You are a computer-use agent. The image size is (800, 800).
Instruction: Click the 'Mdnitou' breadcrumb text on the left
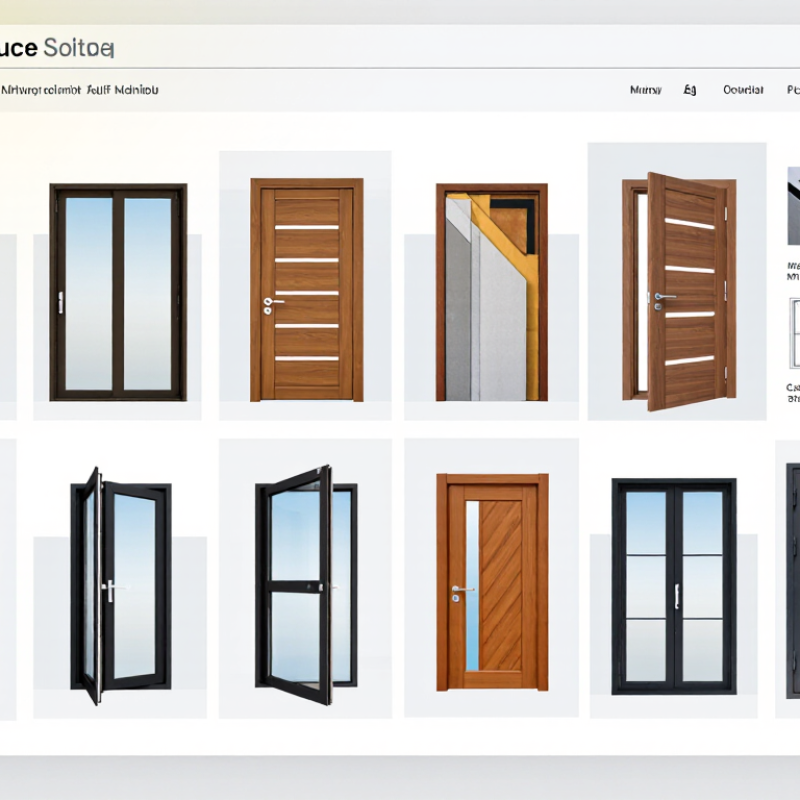pyautogui.click(x=136, y=90)
